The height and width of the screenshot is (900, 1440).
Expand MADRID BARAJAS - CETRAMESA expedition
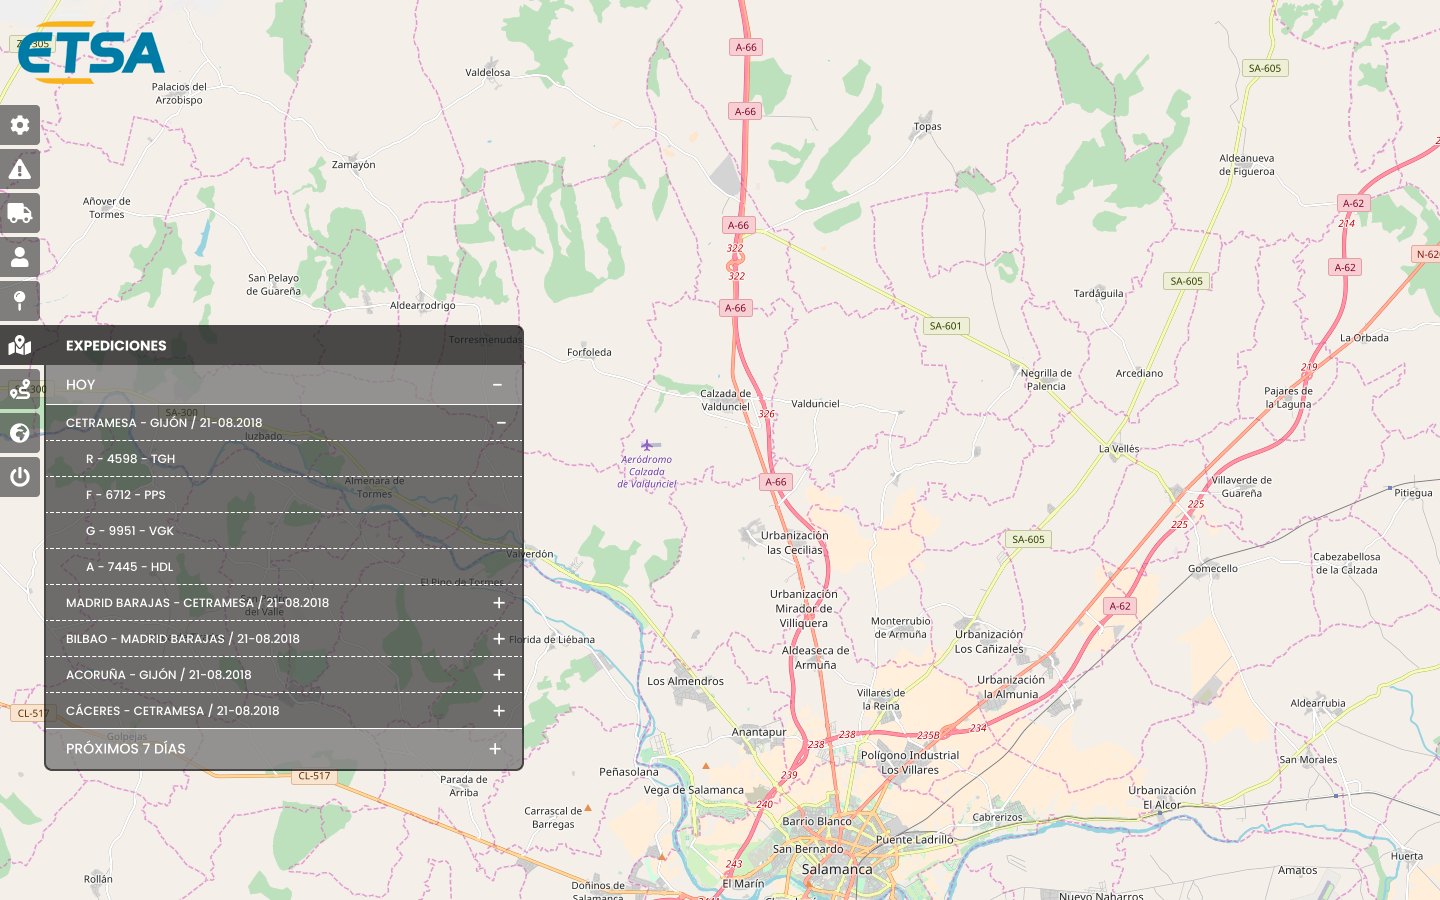pos(499,603)
